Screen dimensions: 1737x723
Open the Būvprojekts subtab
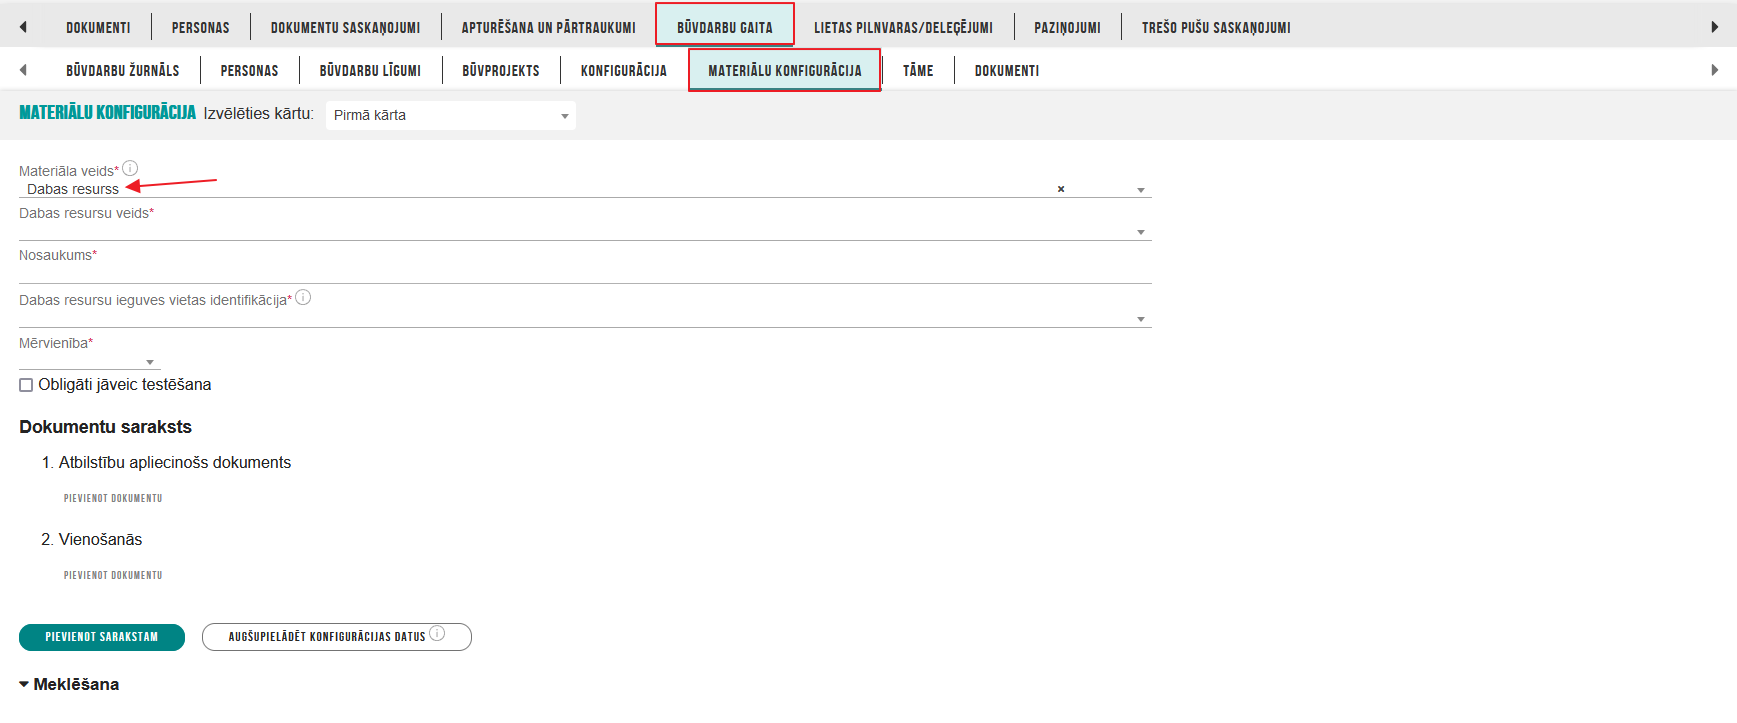point(501,71)
